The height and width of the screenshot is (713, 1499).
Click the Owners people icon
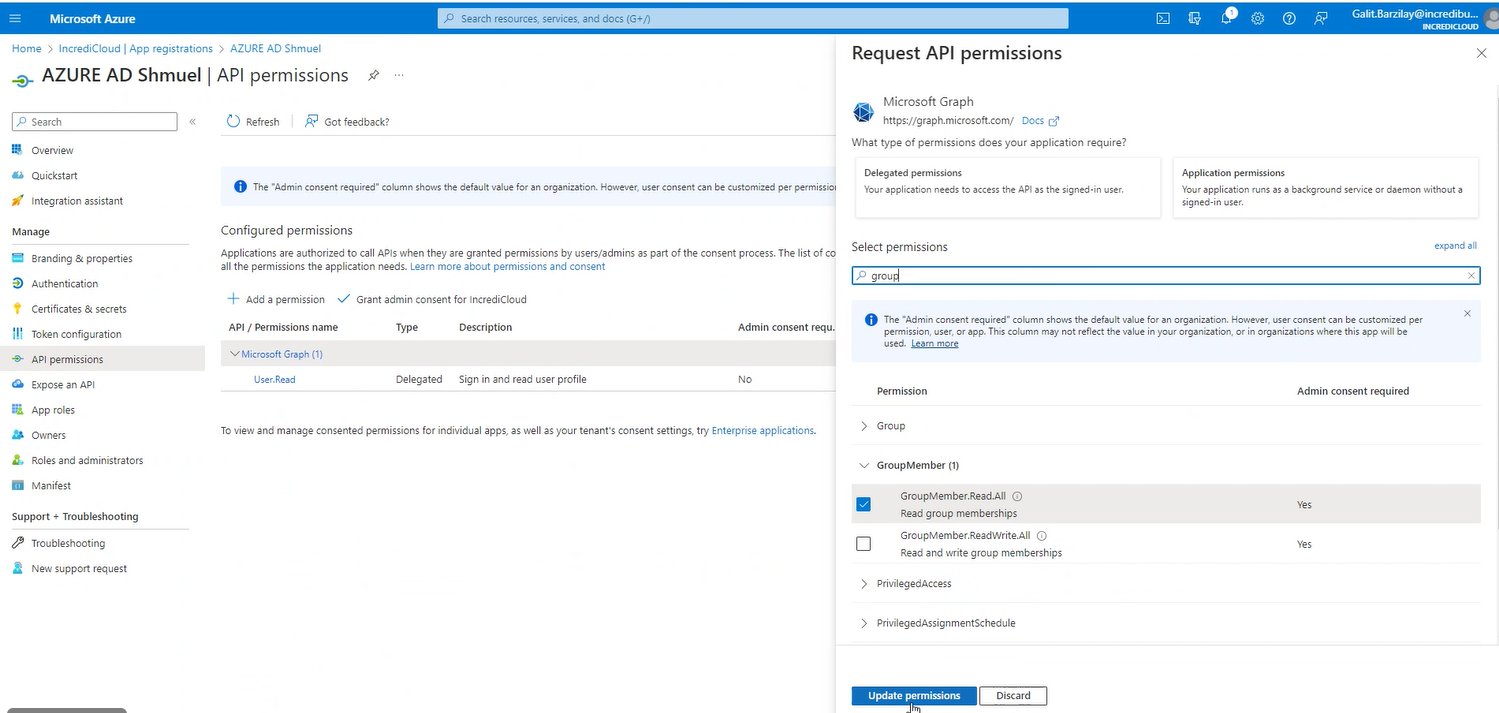[x=18, y=435]
